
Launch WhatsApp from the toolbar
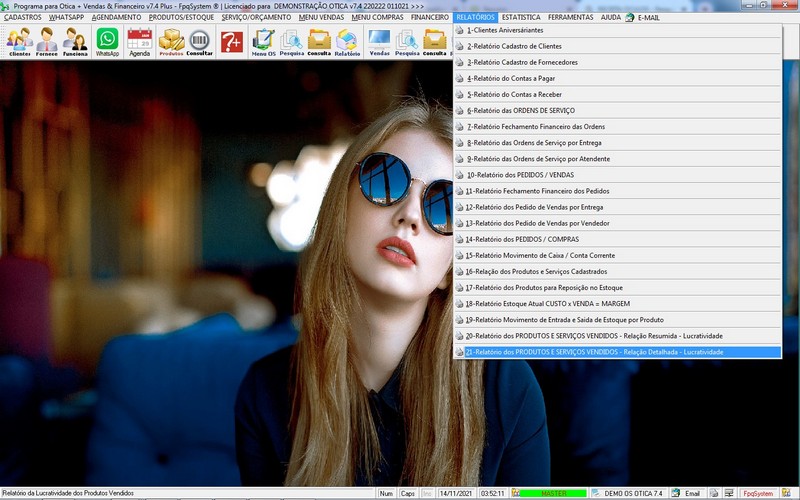click(x=107, y=41)
